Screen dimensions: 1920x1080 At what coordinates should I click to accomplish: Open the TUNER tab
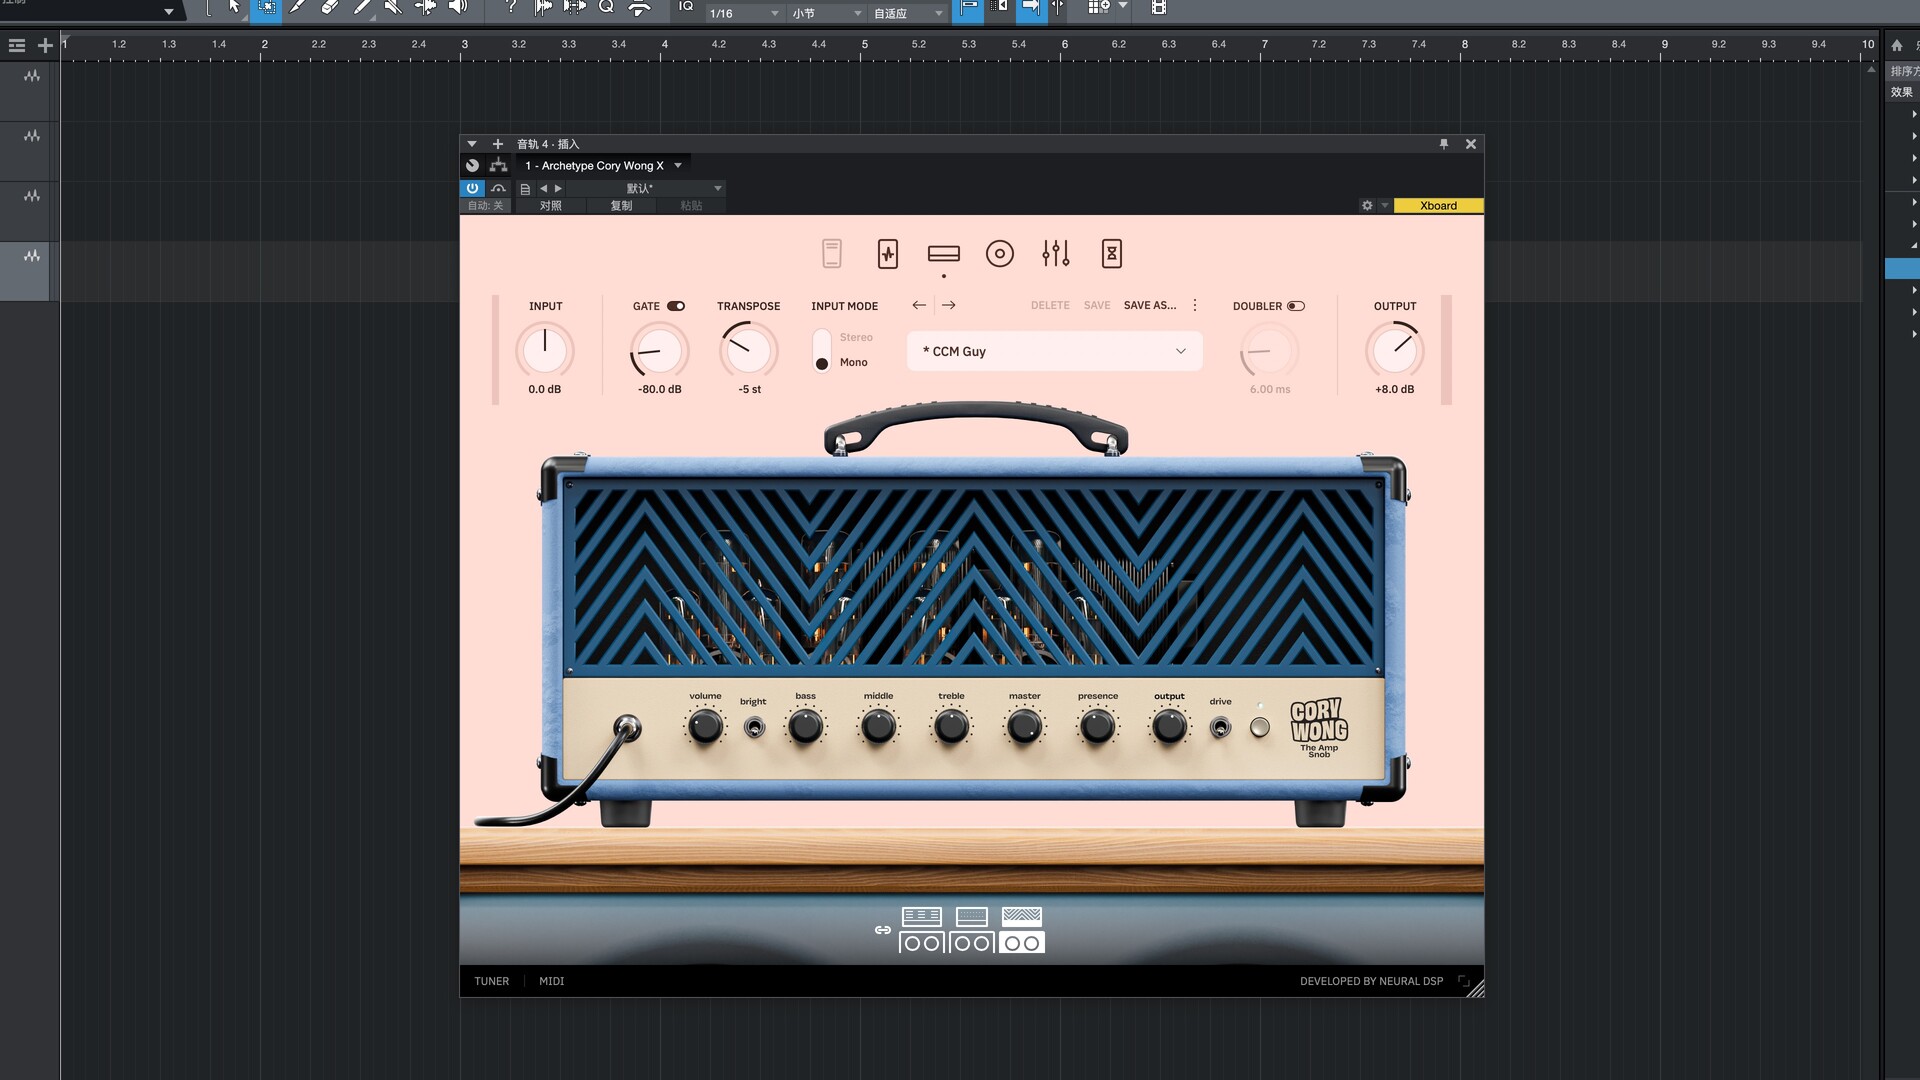pos(491,981)
